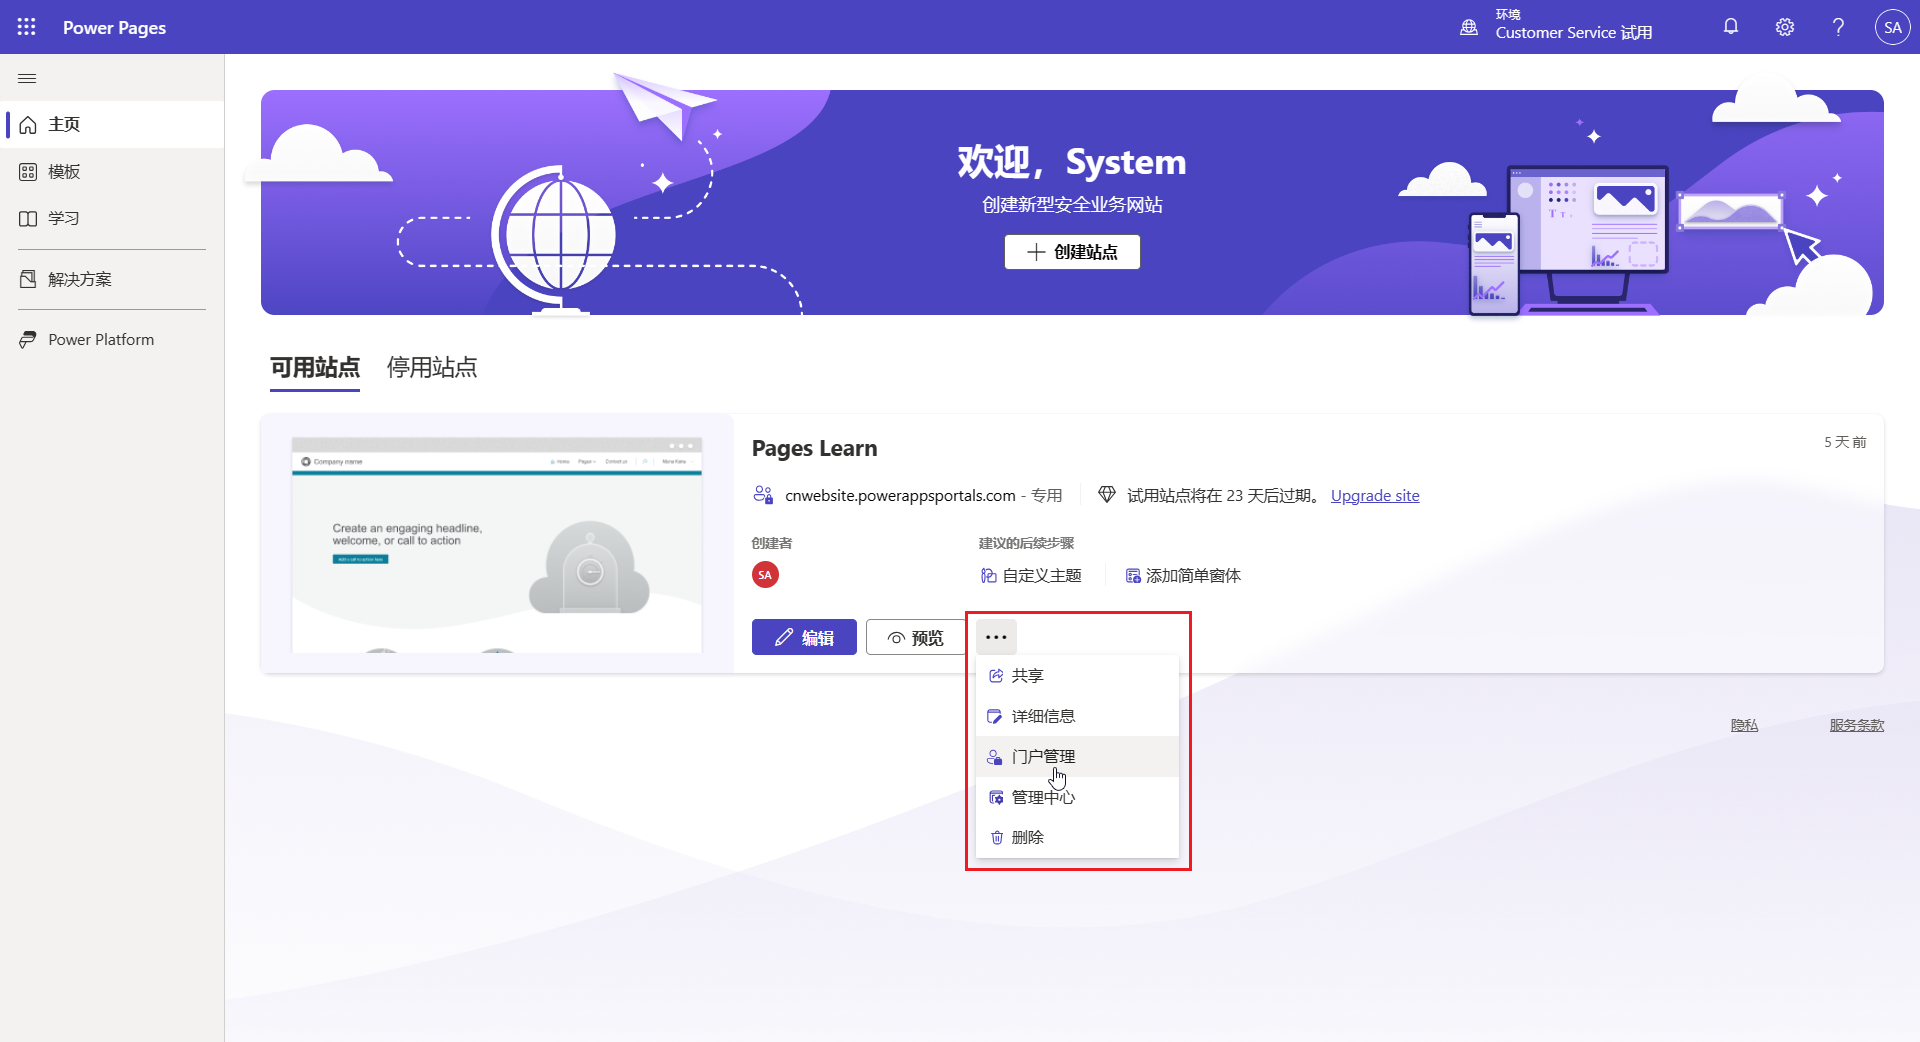The height and width of the screenshot is (1042, 1920).
Task: Open 模板 in the sidebar
Action: [112, 172]
